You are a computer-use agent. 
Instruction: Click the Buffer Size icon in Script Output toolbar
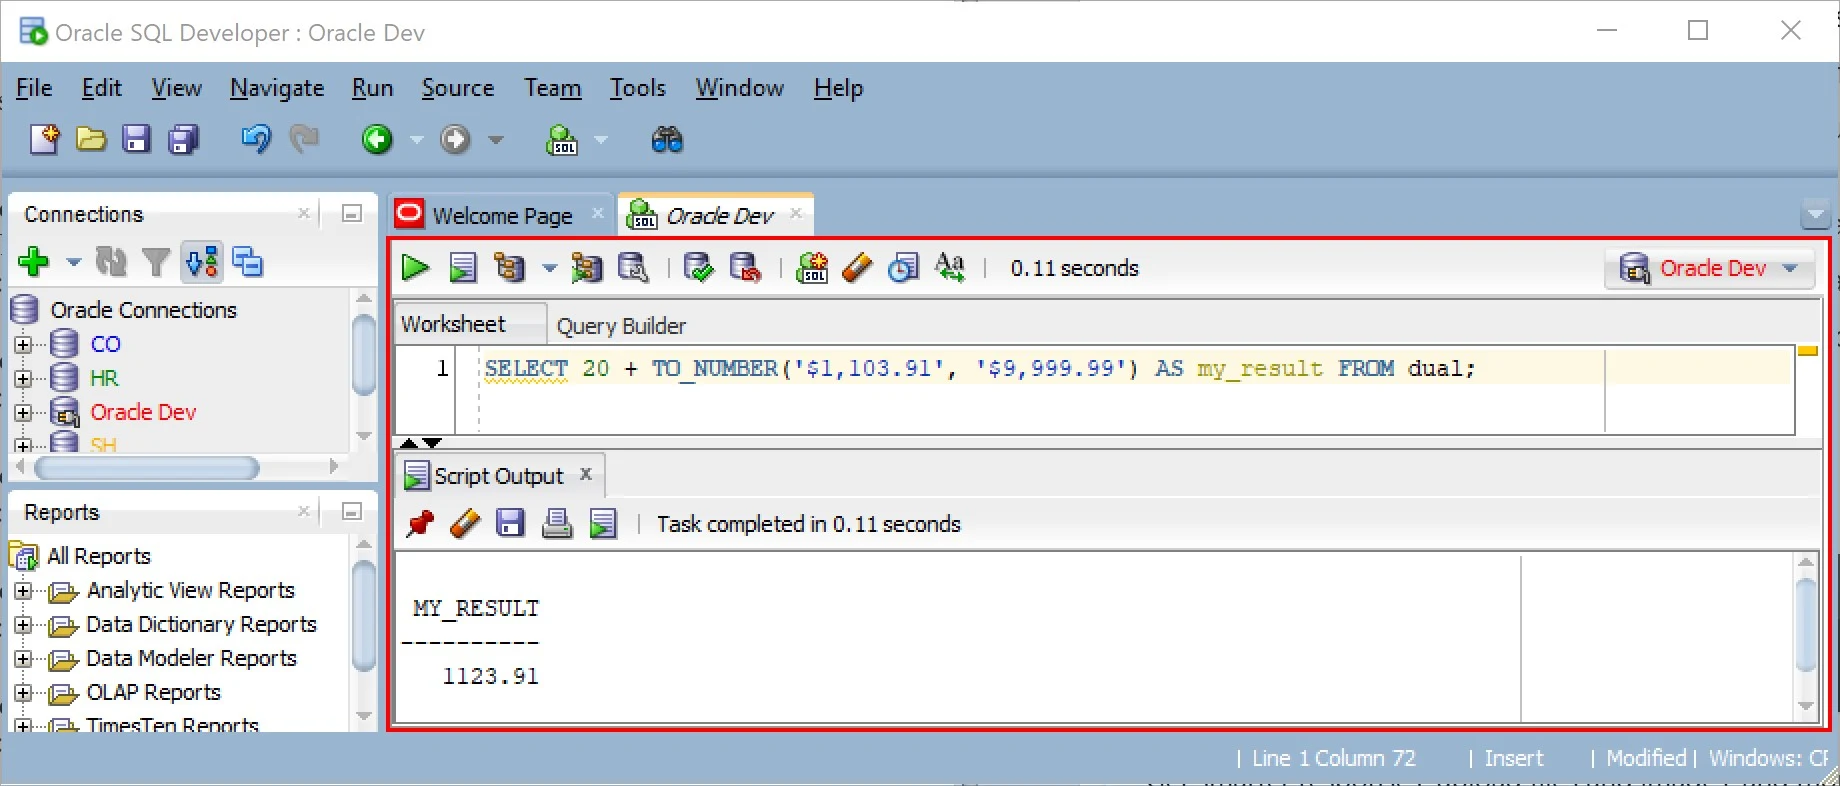point(603,523)
